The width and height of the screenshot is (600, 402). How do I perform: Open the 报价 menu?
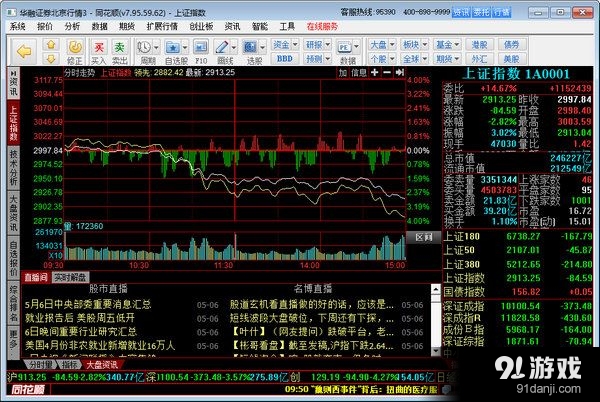[x=45, y=26]
